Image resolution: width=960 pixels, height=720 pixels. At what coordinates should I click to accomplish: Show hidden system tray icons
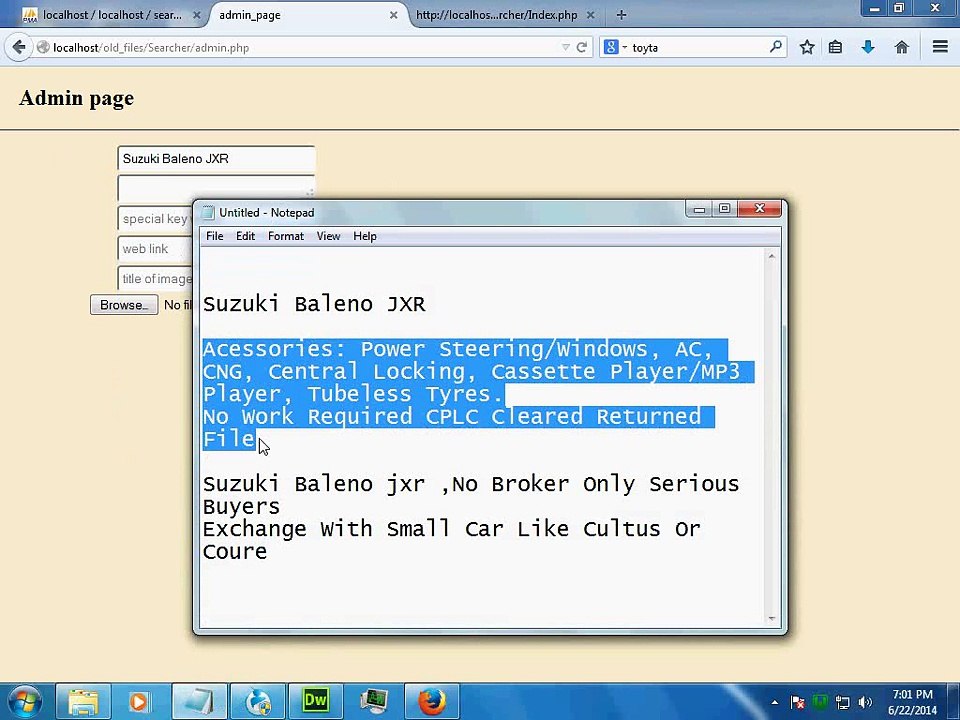coord(774,702)
